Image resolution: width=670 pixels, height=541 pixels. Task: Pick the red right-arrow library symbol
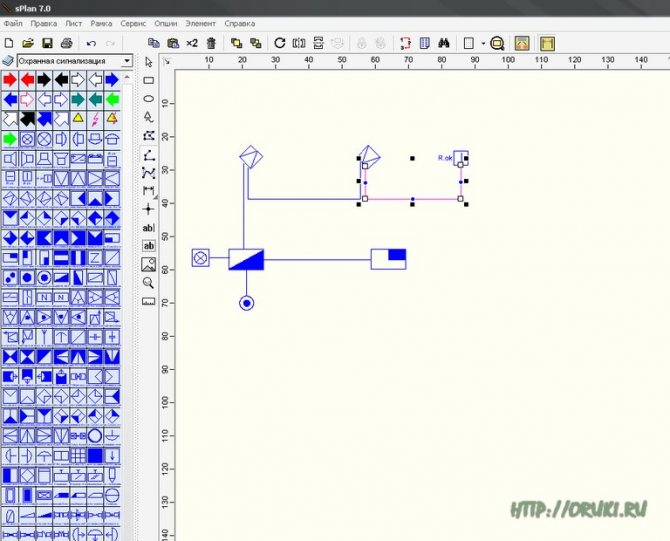(9, 80)
